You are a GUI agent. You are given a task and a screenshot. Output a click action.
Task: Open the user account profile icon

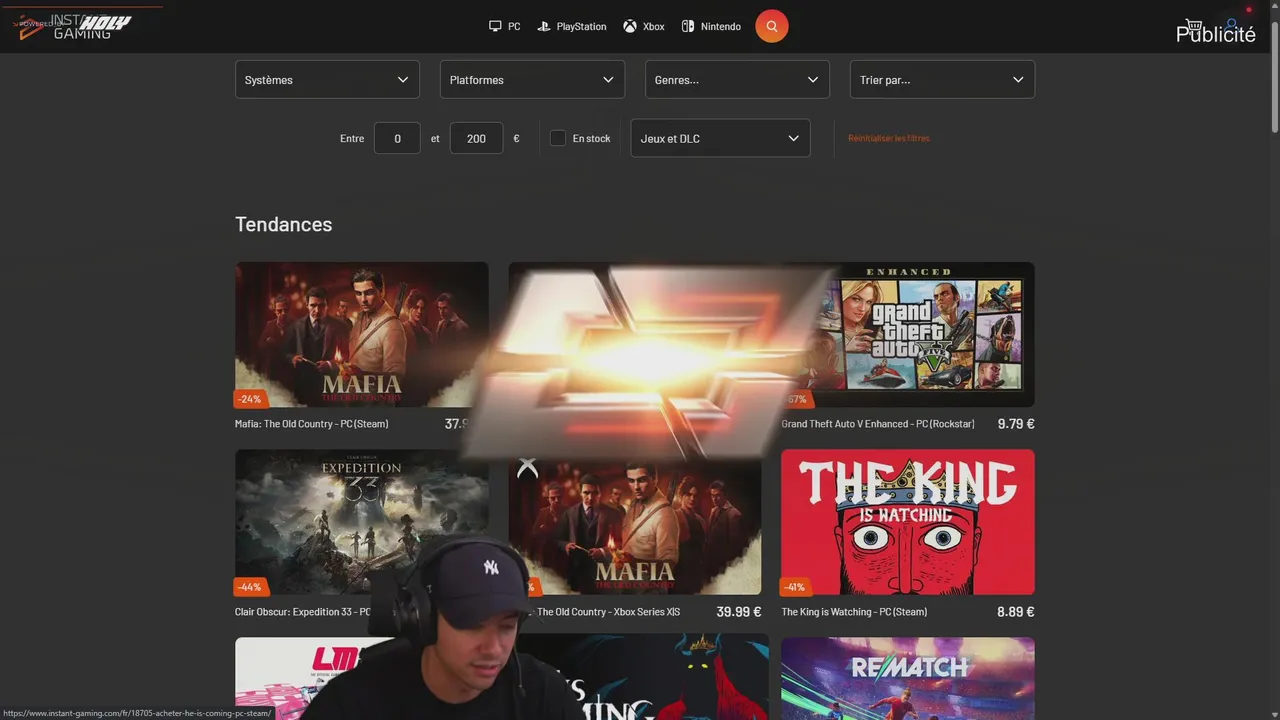tap(1232, 24)
